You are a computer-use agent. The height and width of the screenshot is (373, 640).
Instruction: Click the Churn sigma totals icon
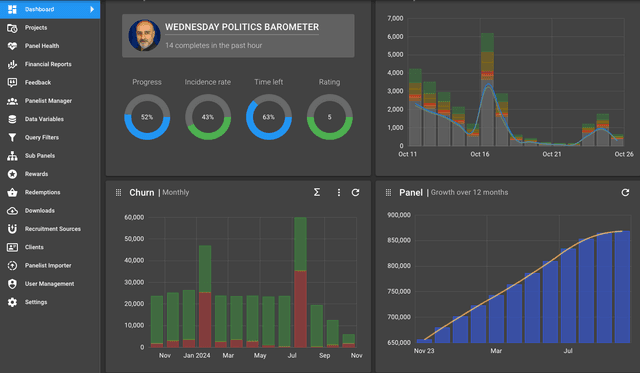pos(317,192)
